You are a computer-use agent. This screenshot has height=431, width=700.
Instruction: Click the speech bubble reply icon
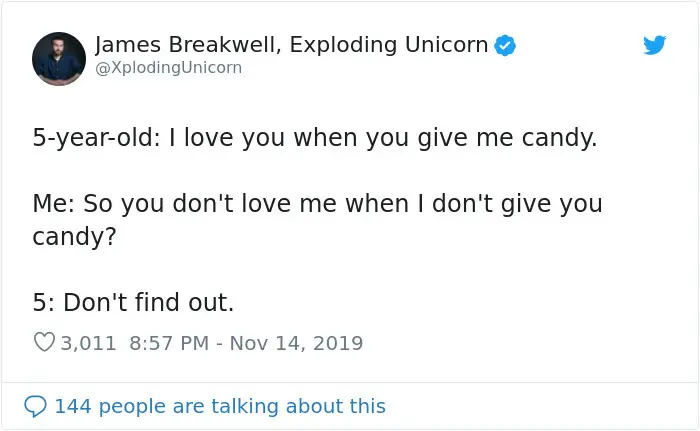coord(36,406)
